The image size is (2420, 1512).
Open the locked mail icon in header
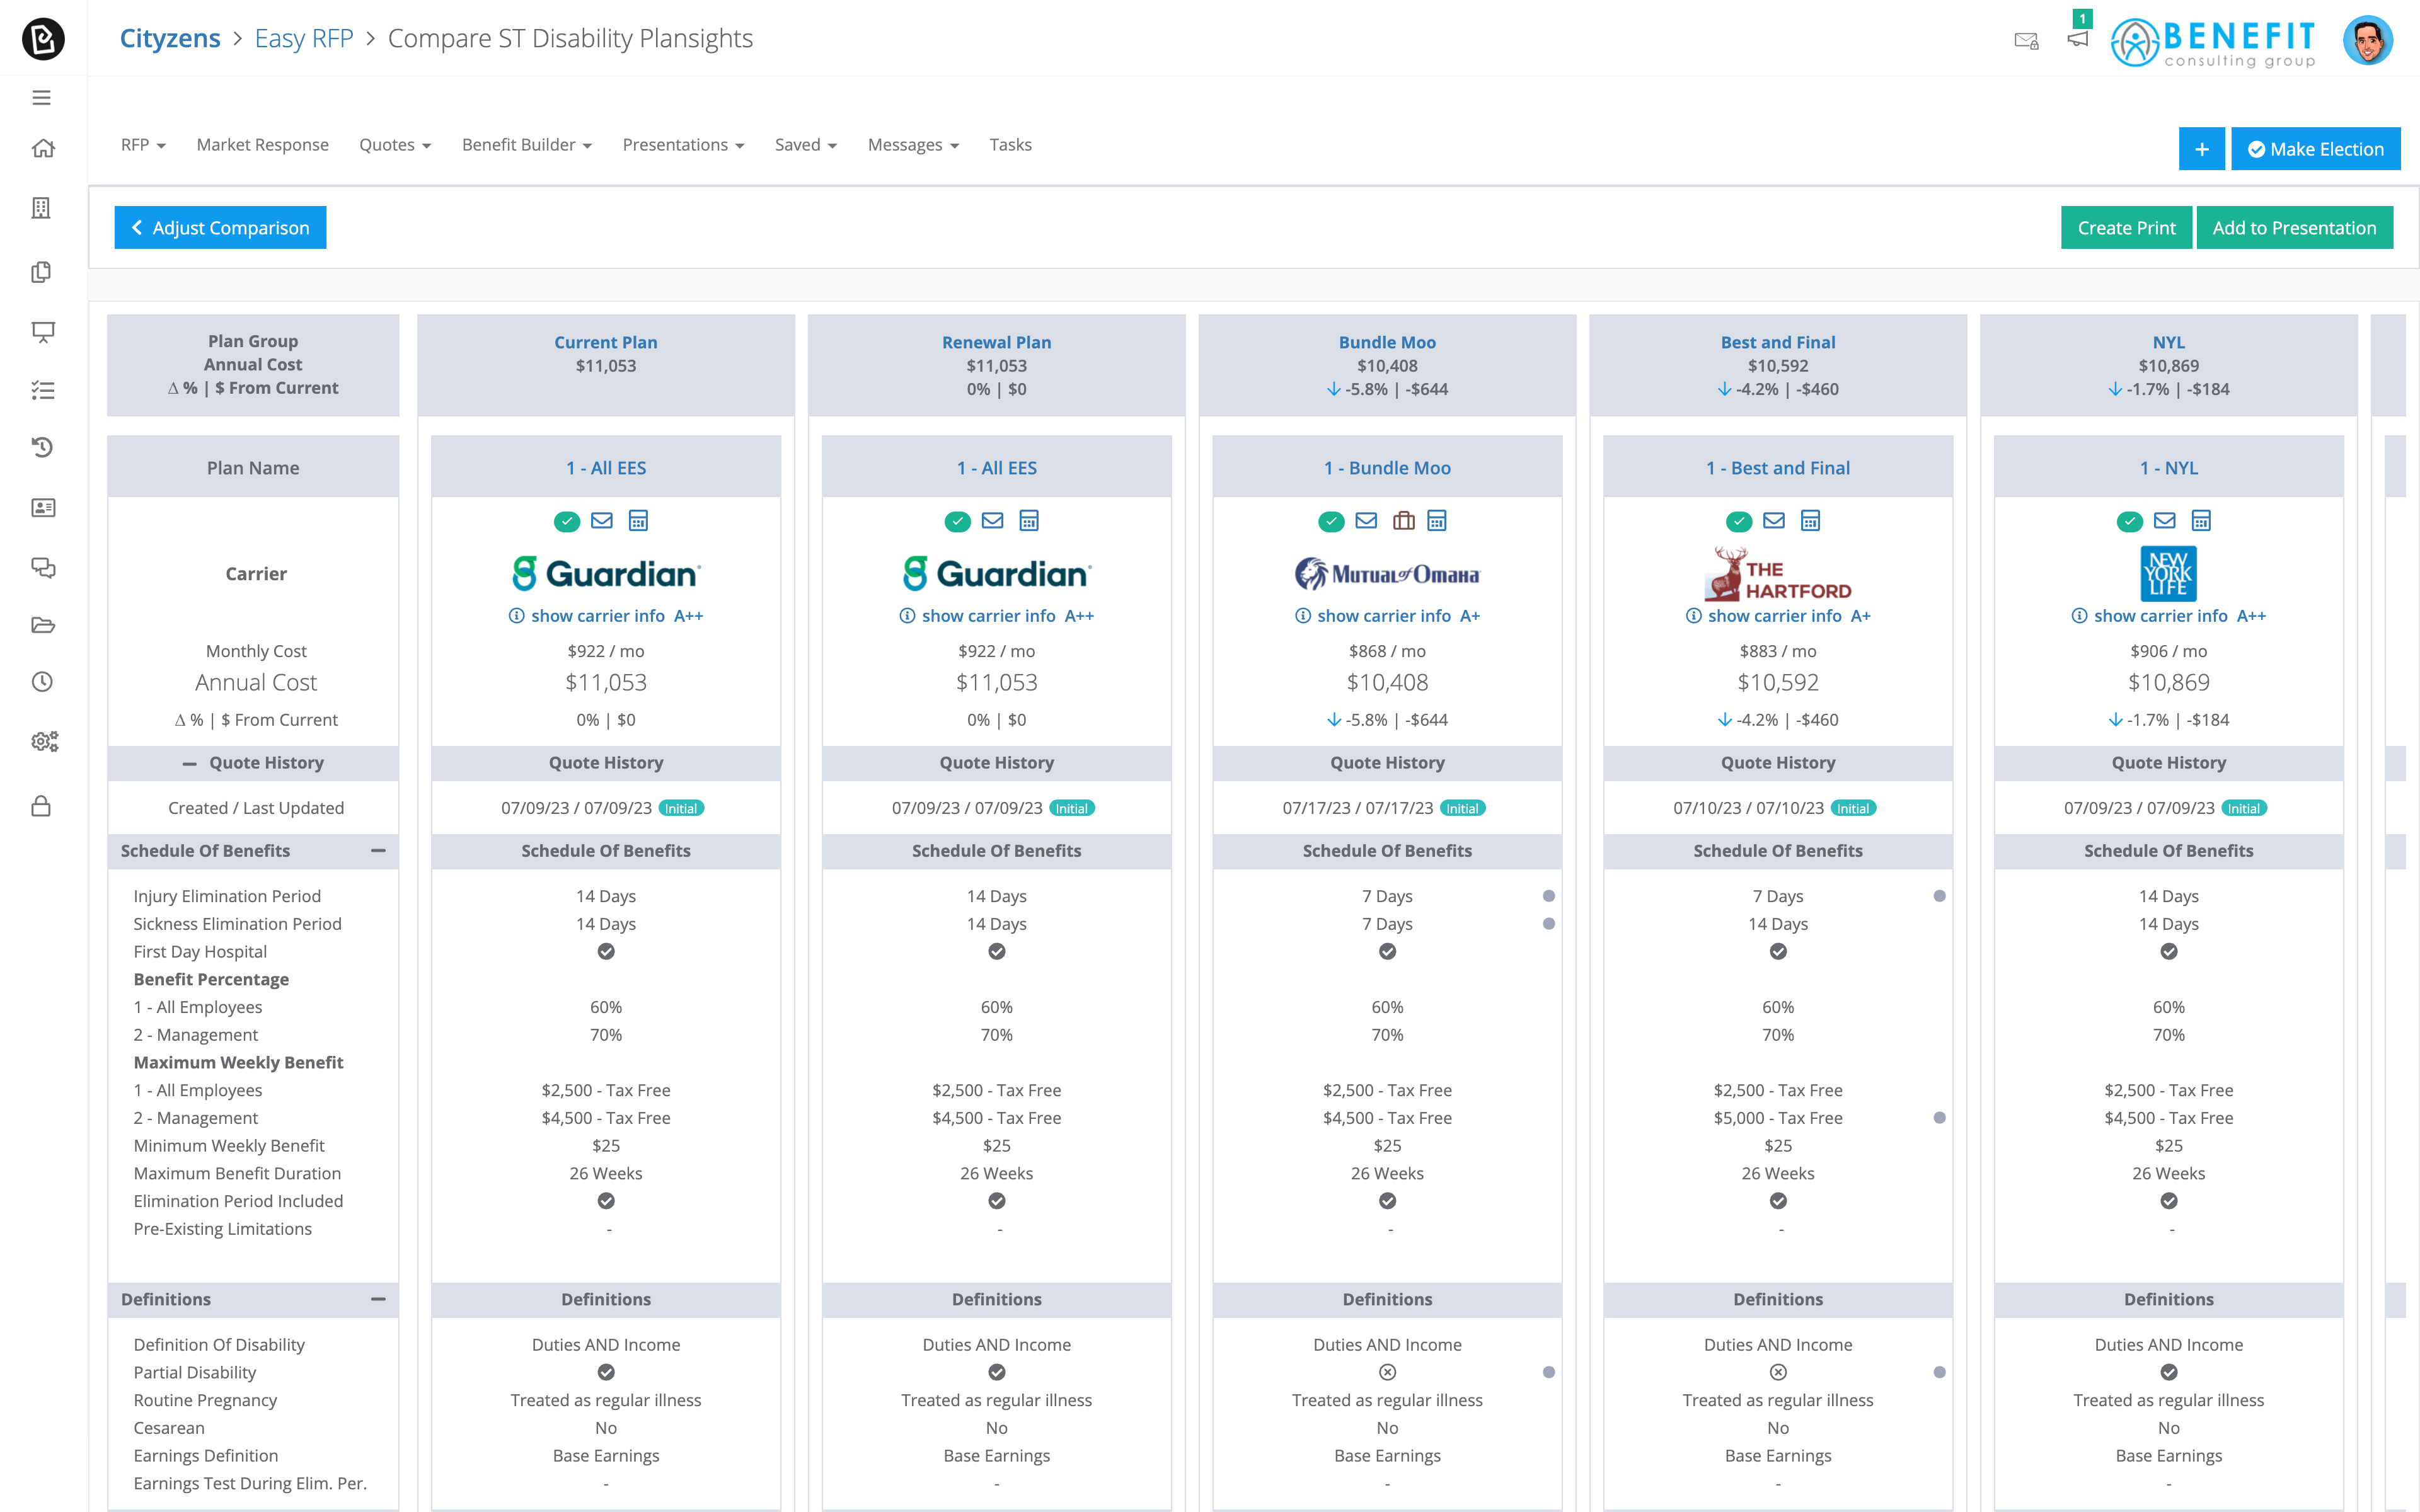2025,41
